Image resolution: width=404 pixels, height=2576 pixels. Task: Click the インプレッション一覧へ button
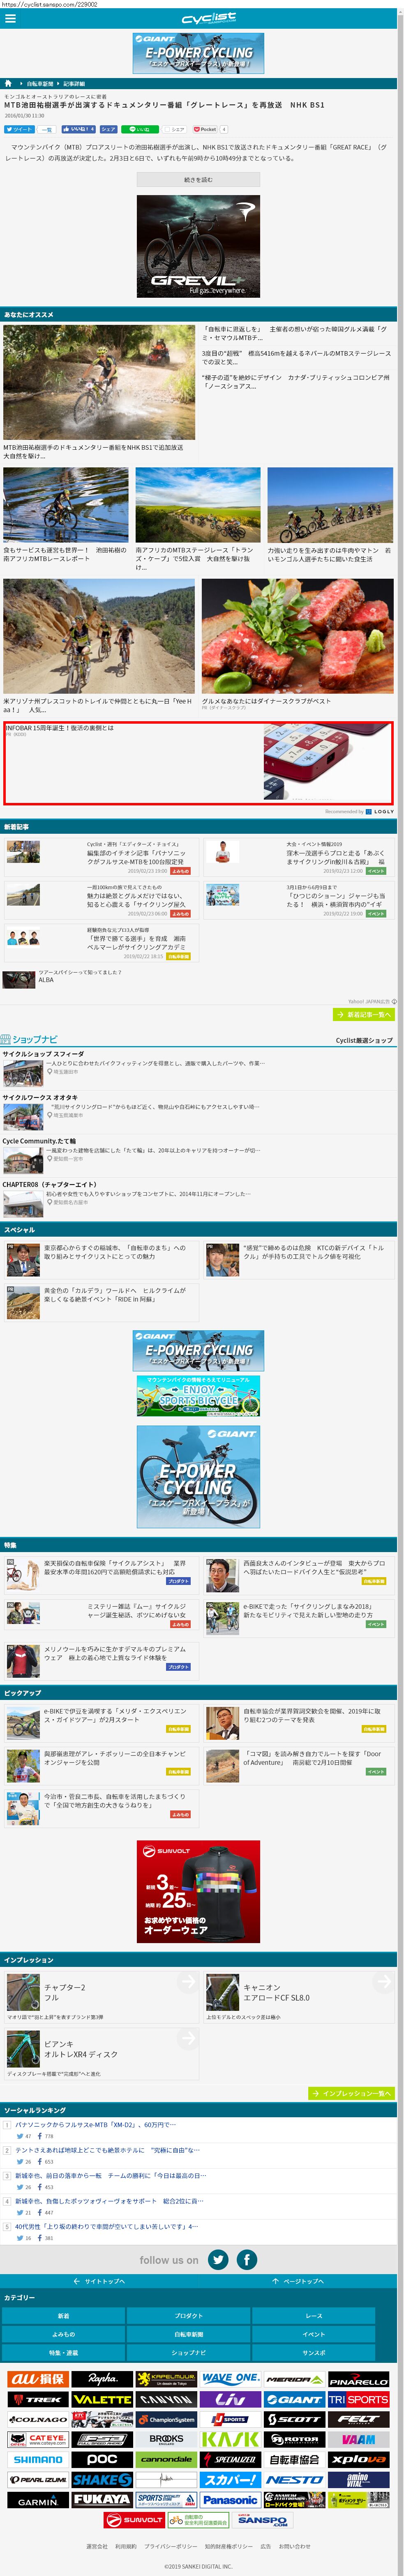pos(351,2093)
